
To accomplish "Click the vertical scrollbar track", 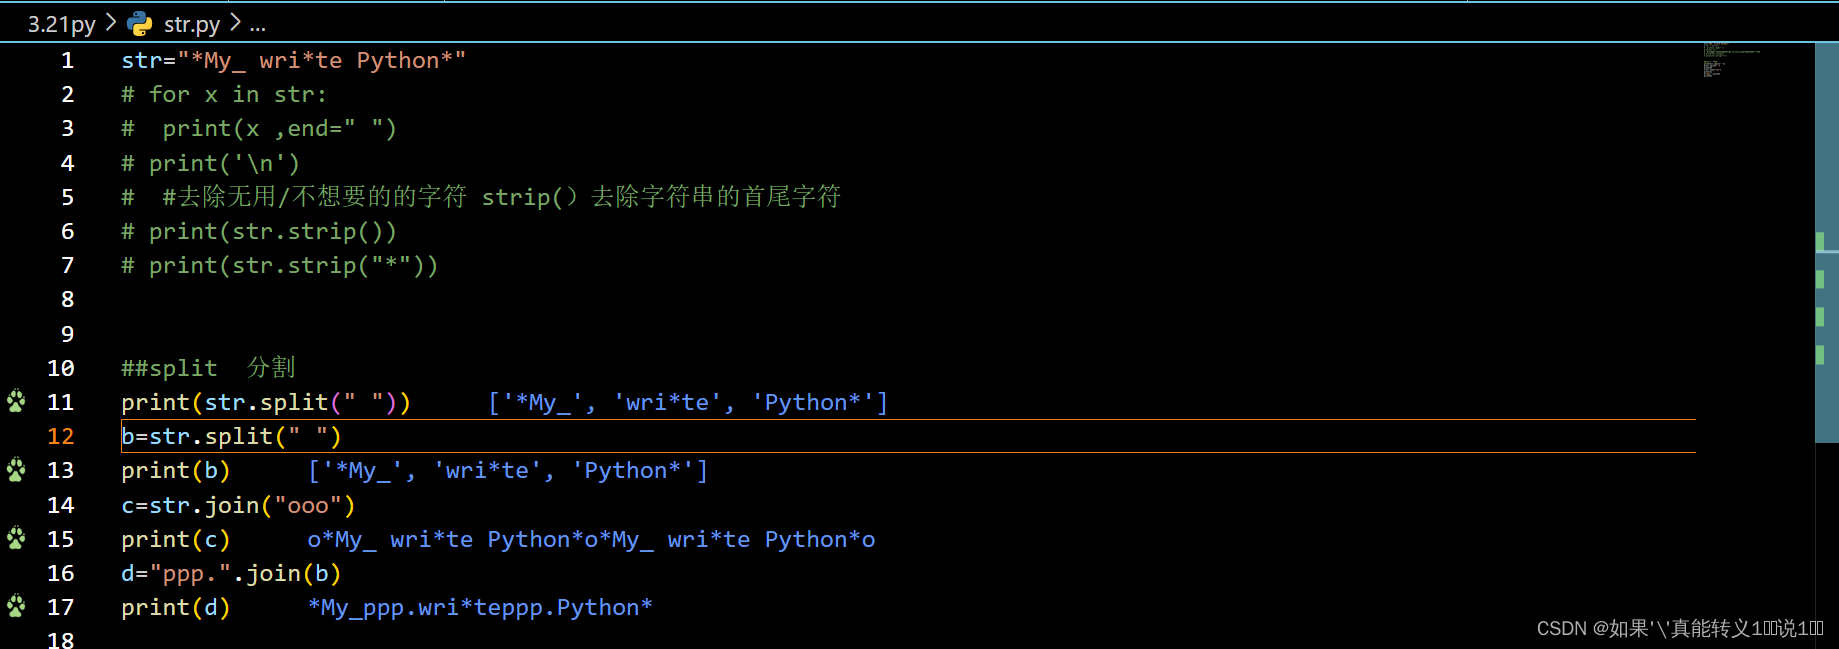I will (1827, 345).
